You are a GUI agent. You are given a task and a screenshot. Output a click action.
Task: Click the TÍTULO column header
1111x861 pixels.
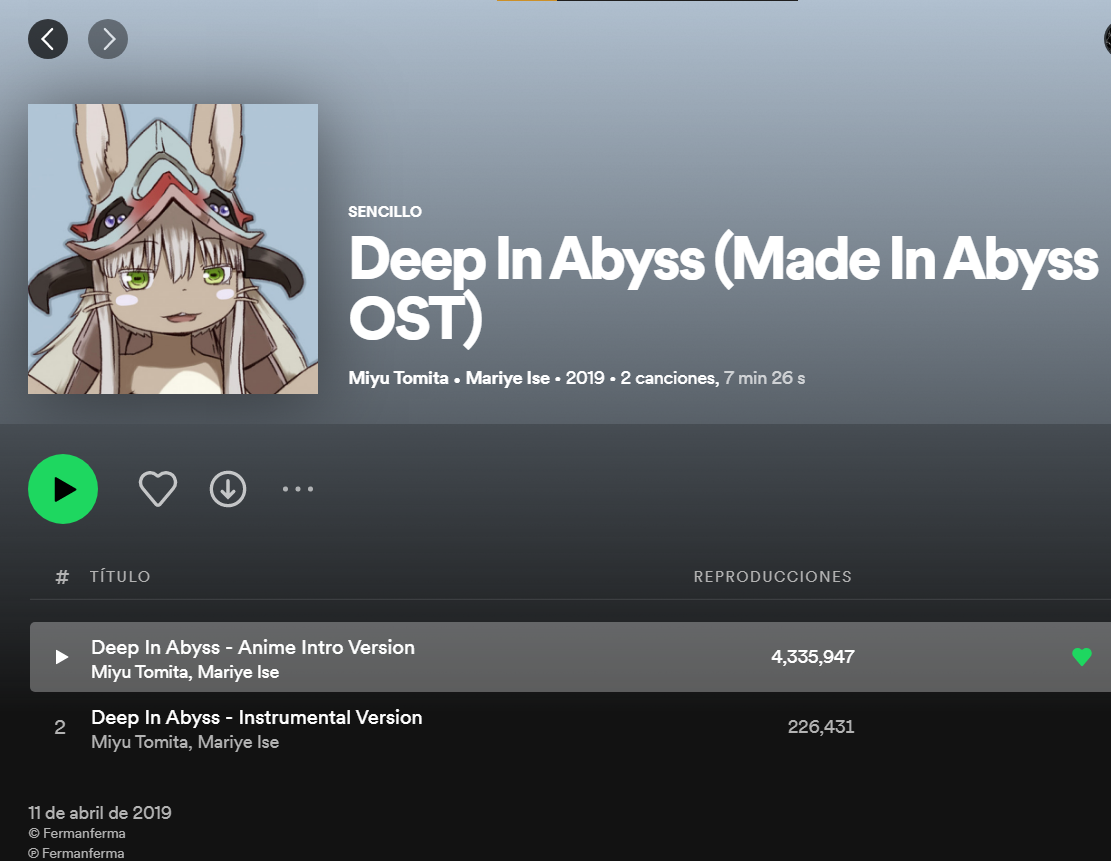coord(120,577)
